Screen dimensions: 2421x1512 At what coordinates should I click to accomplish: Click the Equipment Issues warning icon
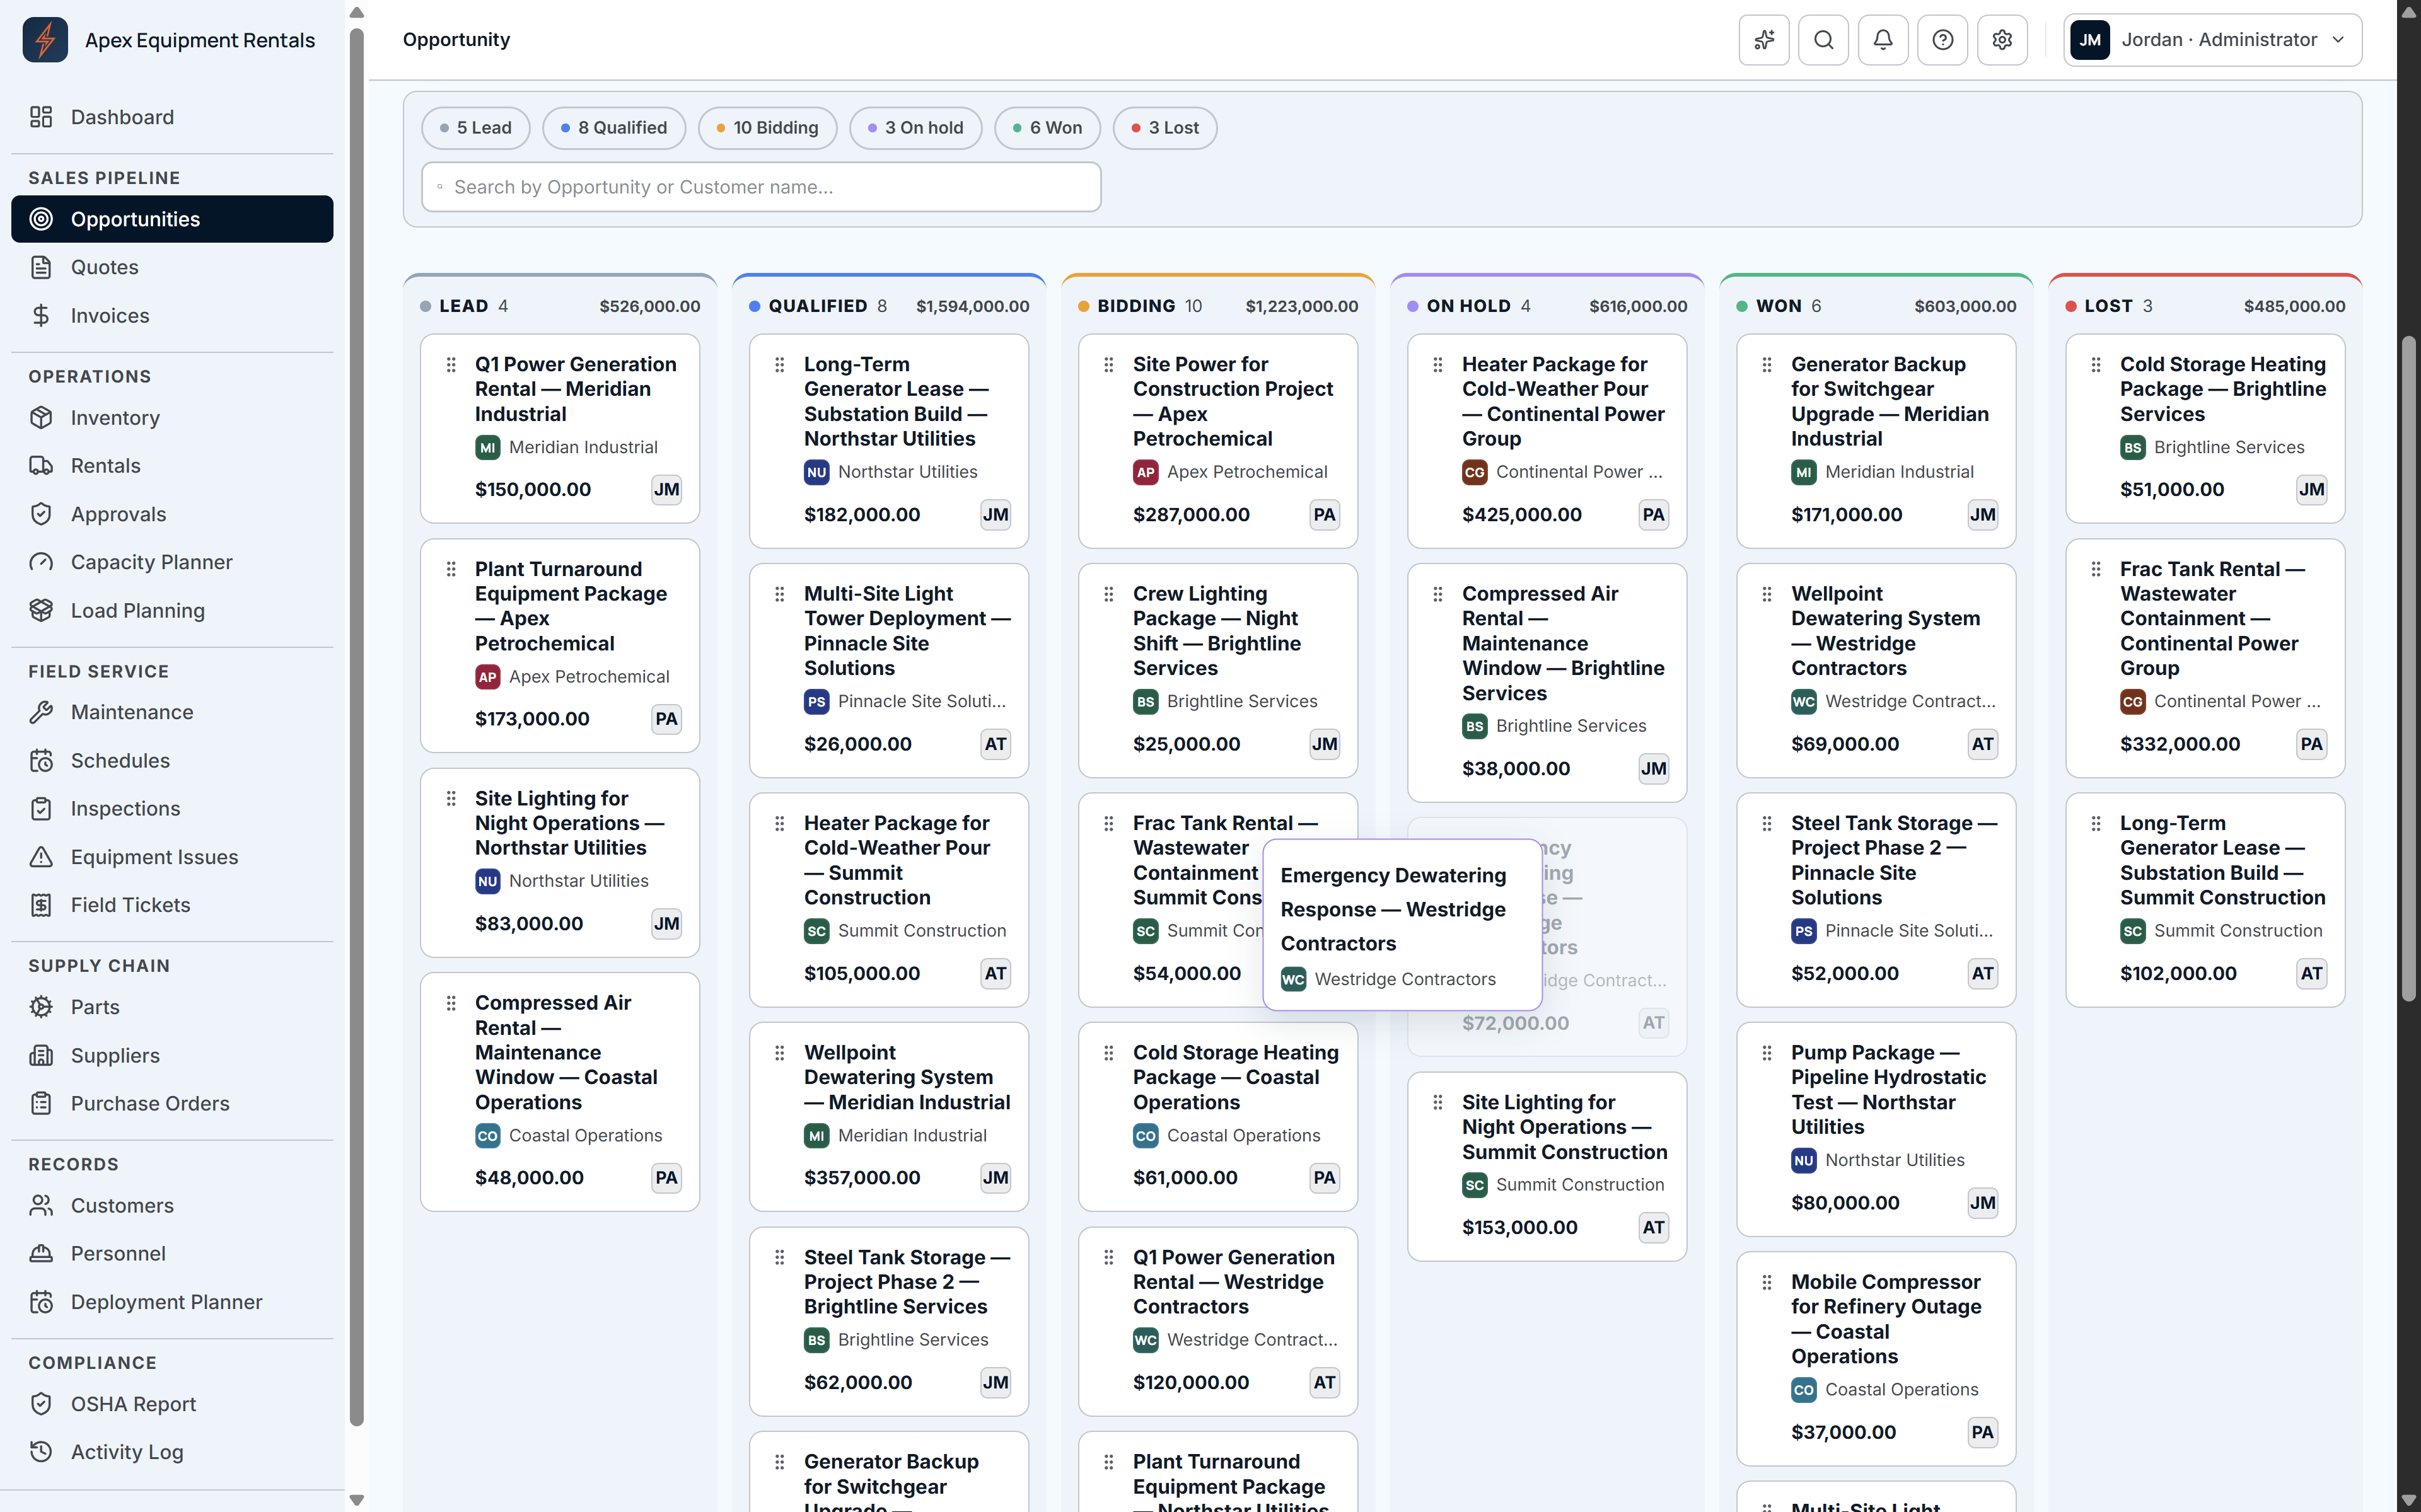coord(41,857)
